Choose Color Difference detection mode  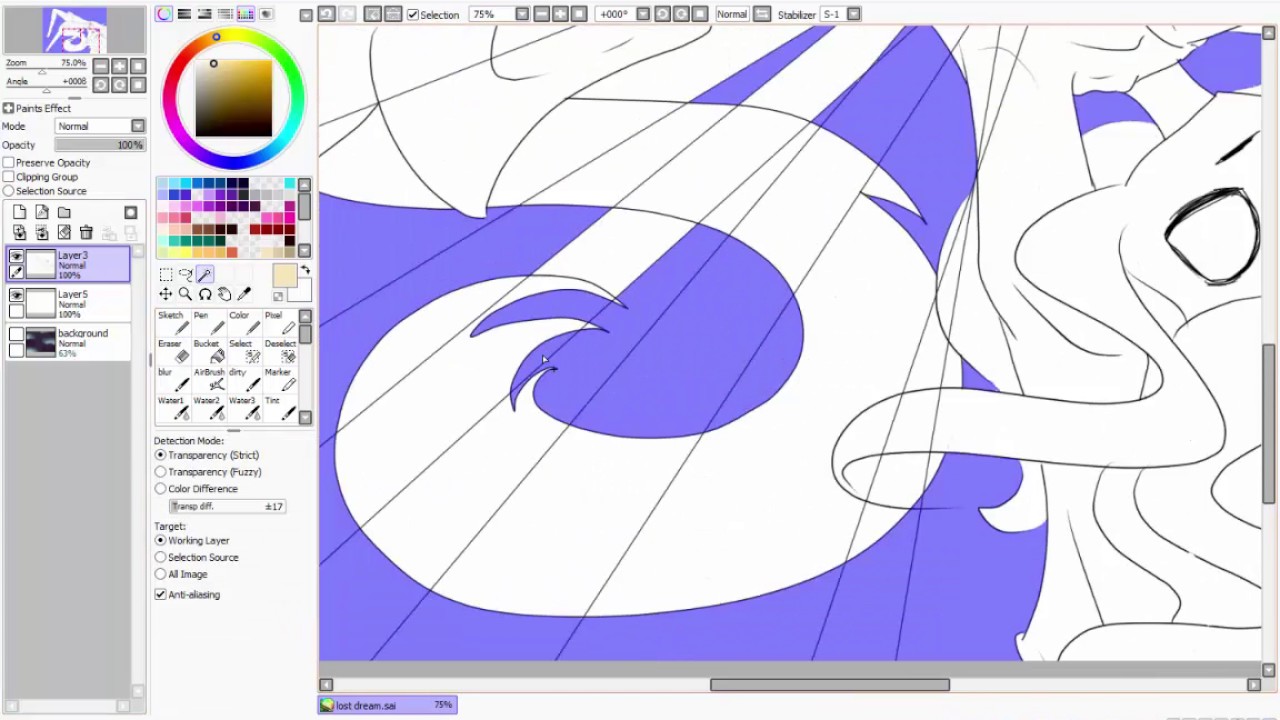pos(160,489)
